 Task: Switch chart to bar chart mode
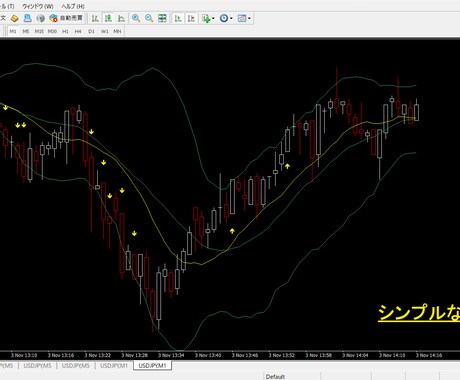95,18
